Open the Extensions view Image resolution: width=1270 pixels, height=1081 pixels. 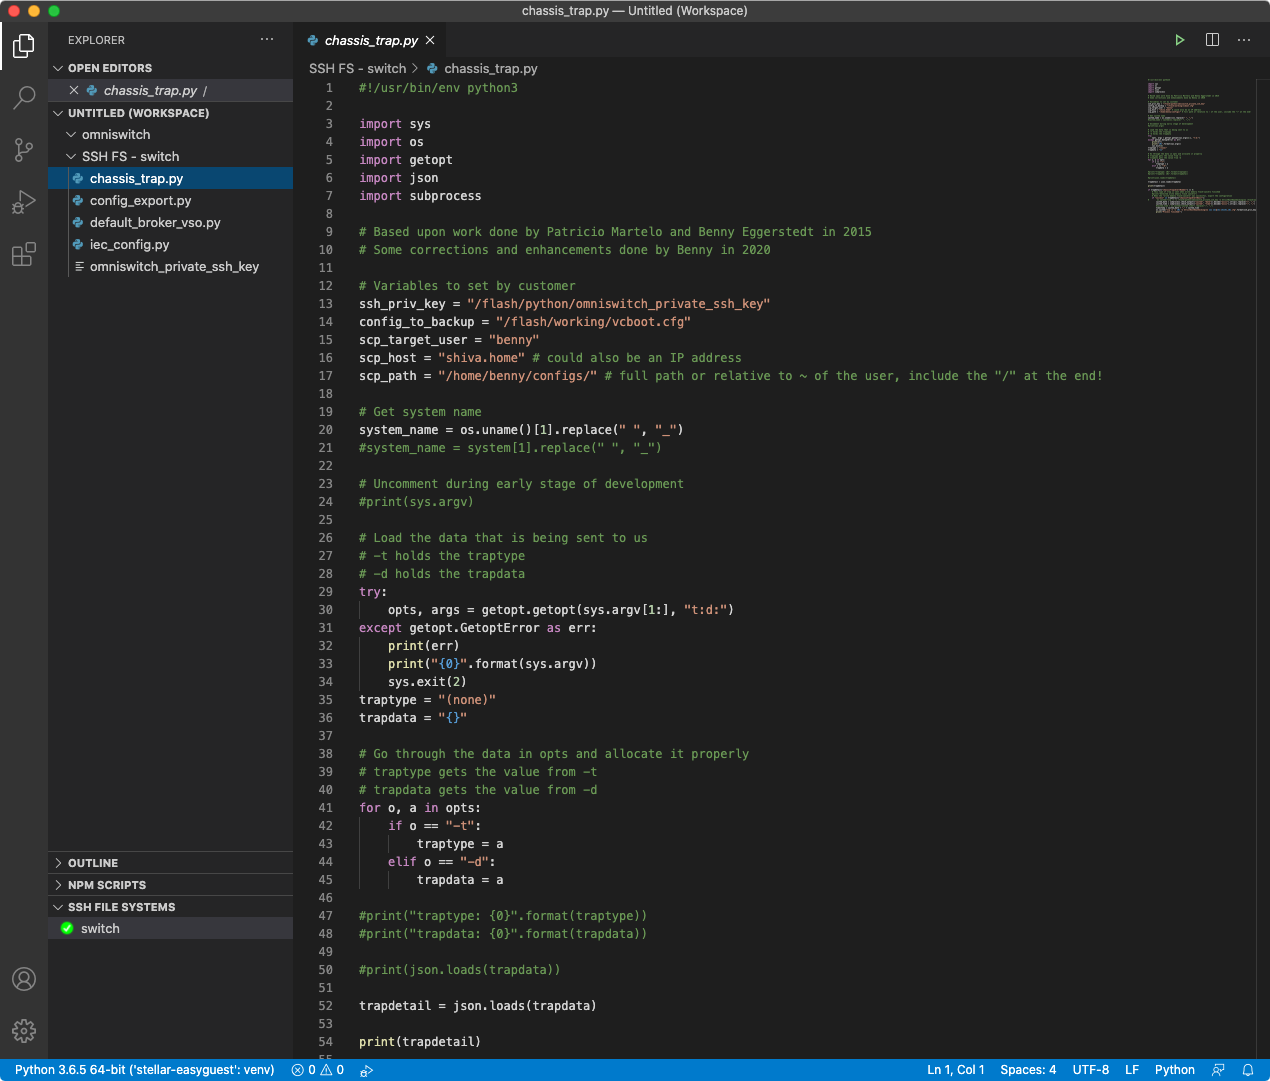click(x=24, y=255)
